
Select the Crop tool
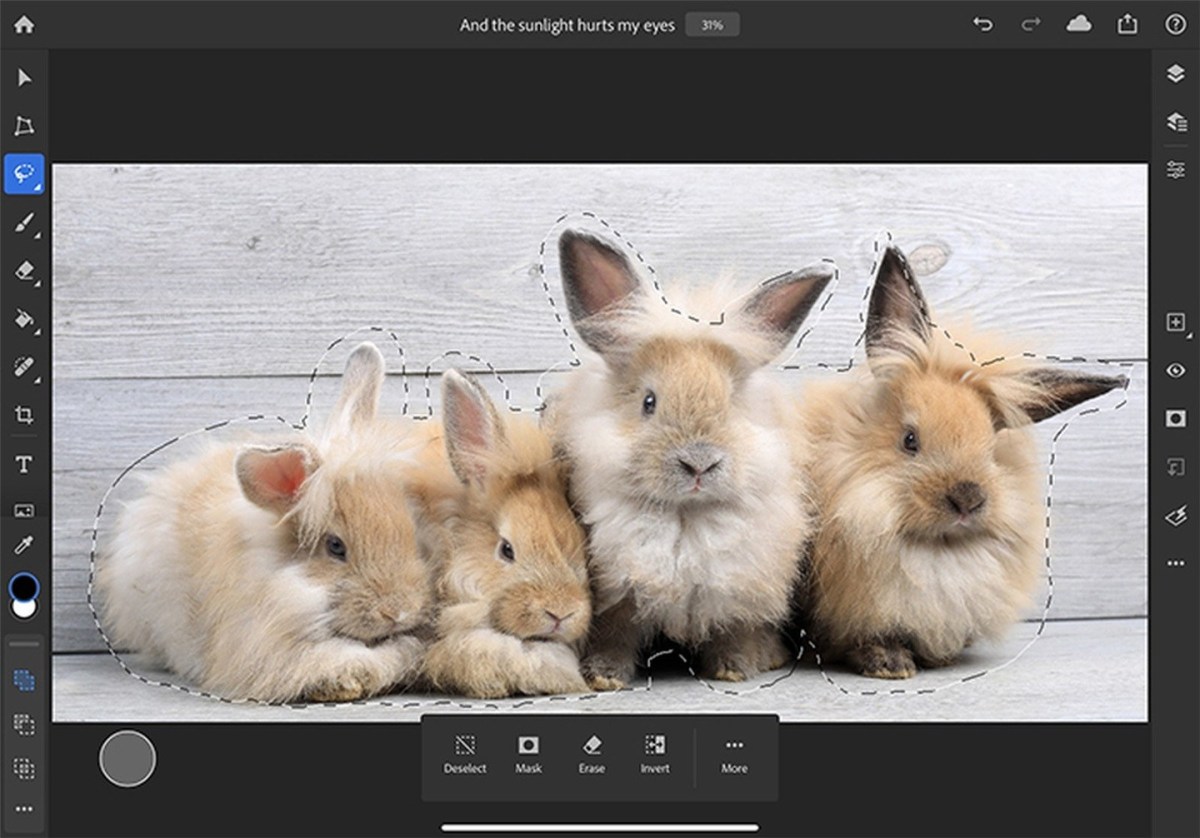24,415
